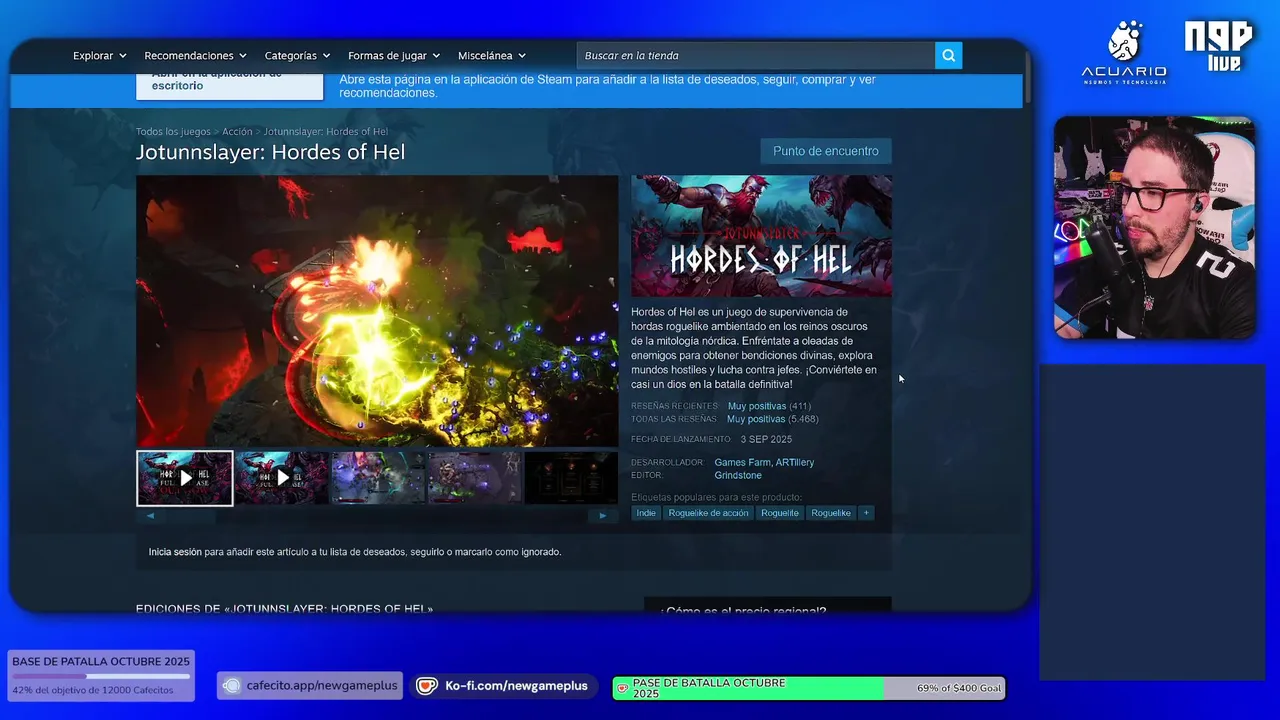Click the Pase de Batalla goal progress bar

tap(808, 688)
